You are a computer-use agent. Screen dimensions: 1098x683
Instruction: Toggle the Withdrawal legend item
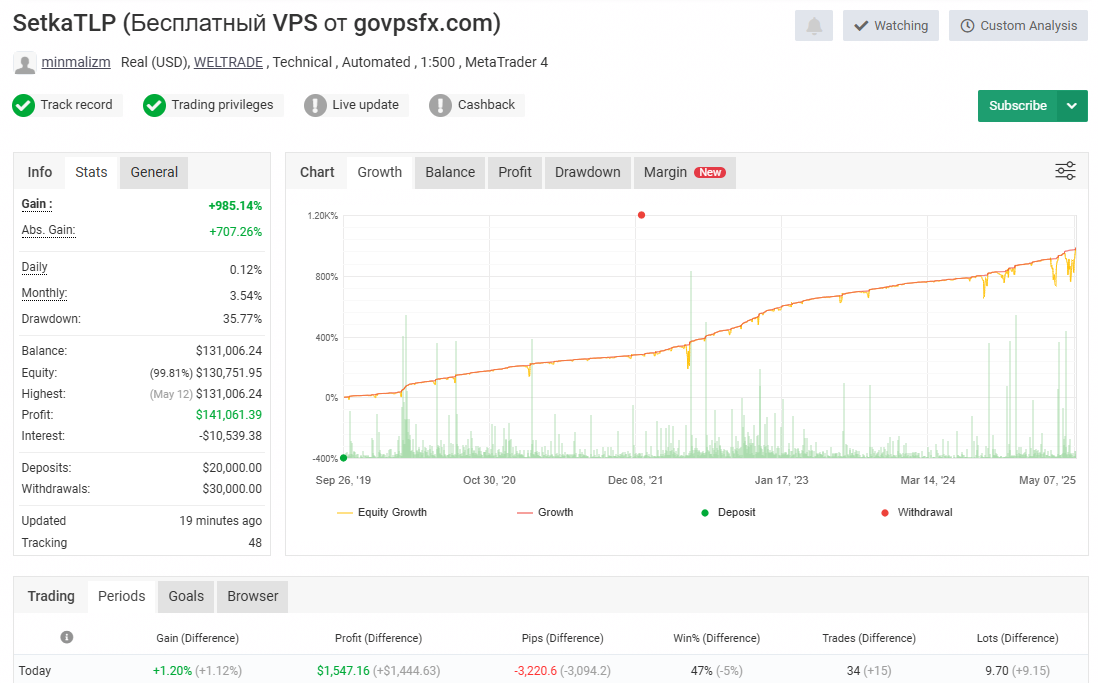tap(916, 512)
